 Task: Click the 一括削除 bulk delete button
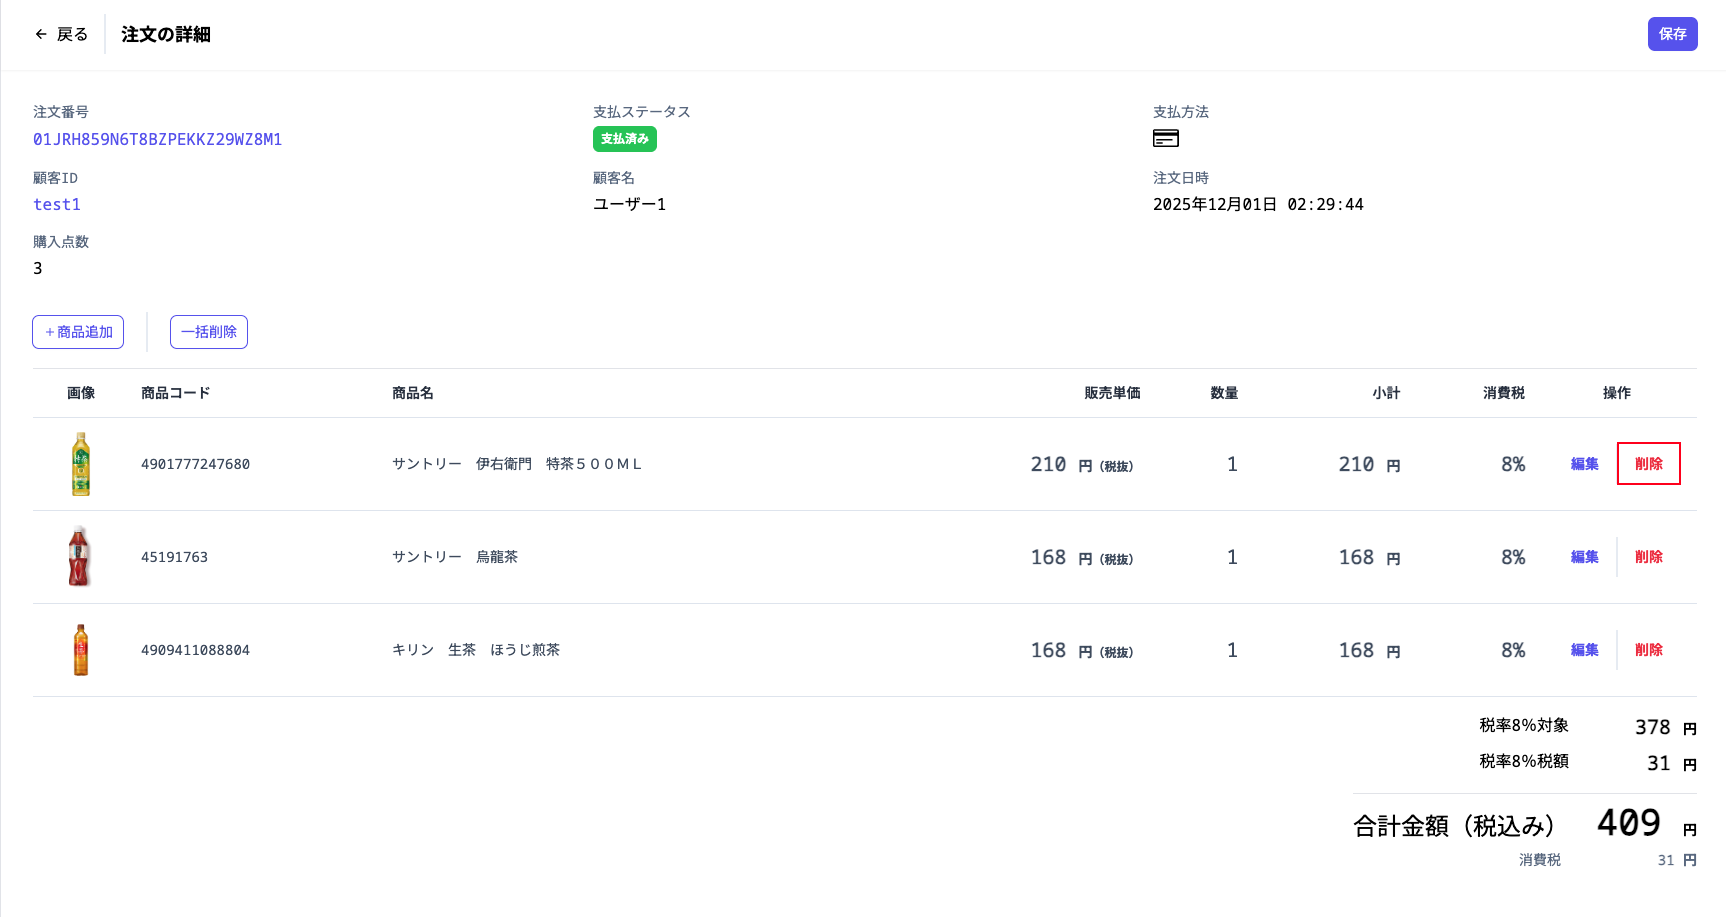209,332
